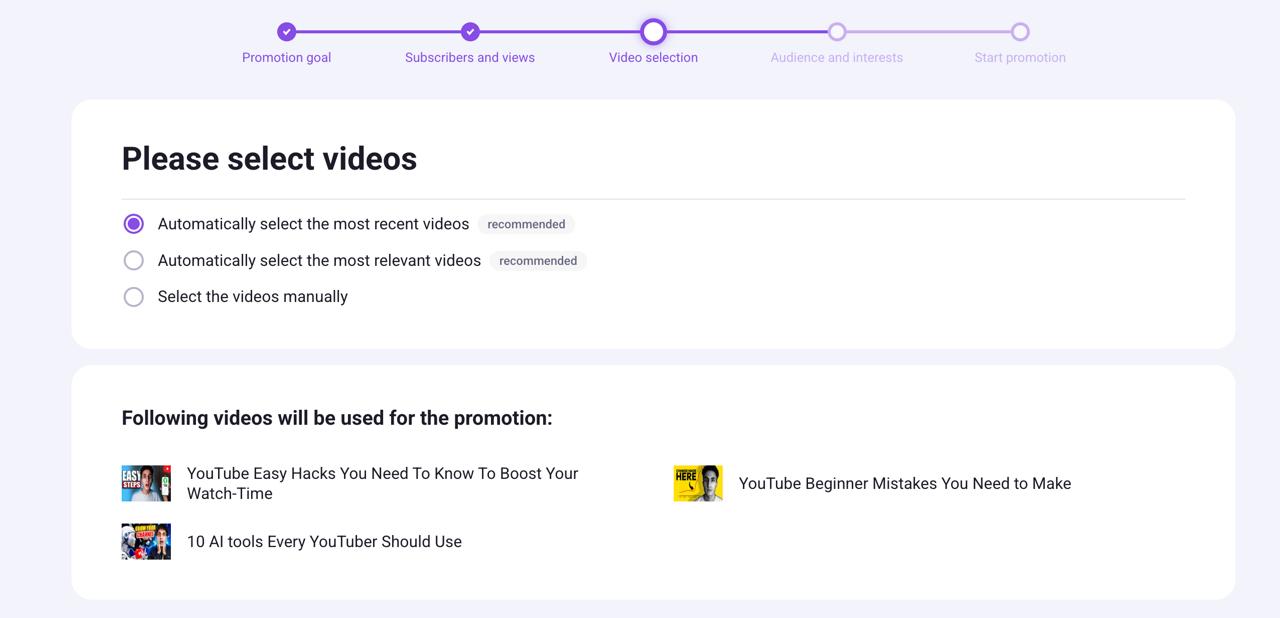Open the Subscribers and views step label
The width and height of the screenshot is (1280, 618).
470,58
